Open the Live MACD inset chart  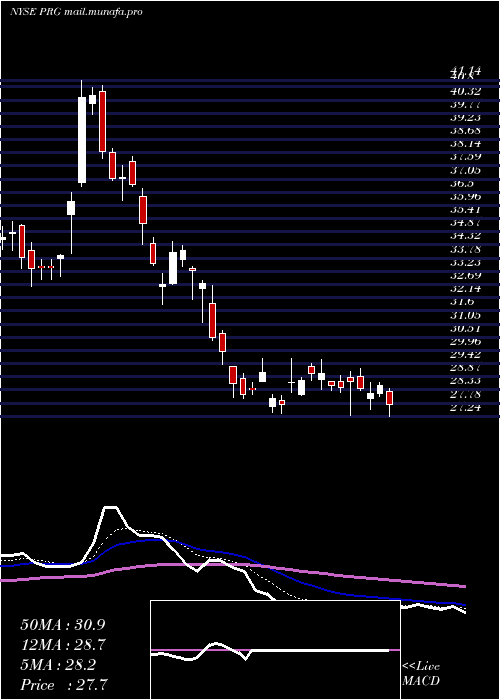(x=275, y=650)
